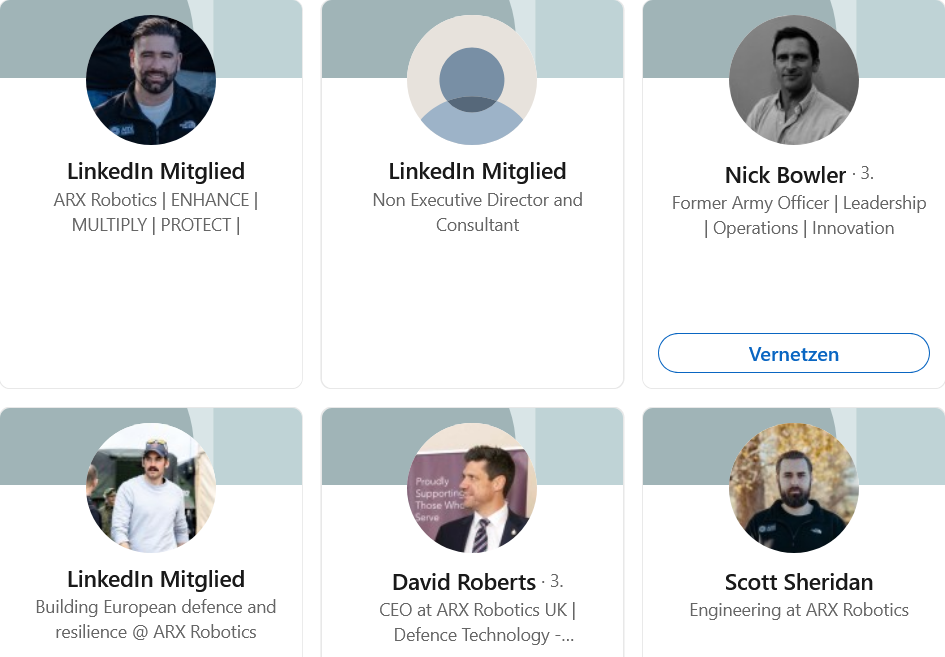
Task: Open David Roberts' profile picture
Action: coord(472,488)
